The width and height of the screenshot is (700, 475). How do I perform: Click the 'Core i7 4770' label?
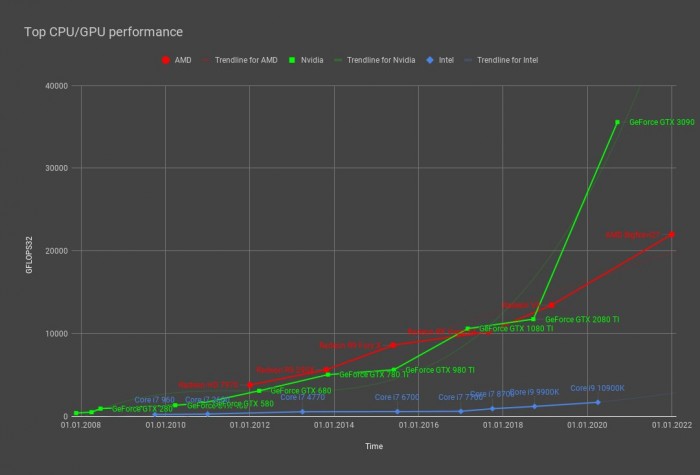(x=302, y=397)
